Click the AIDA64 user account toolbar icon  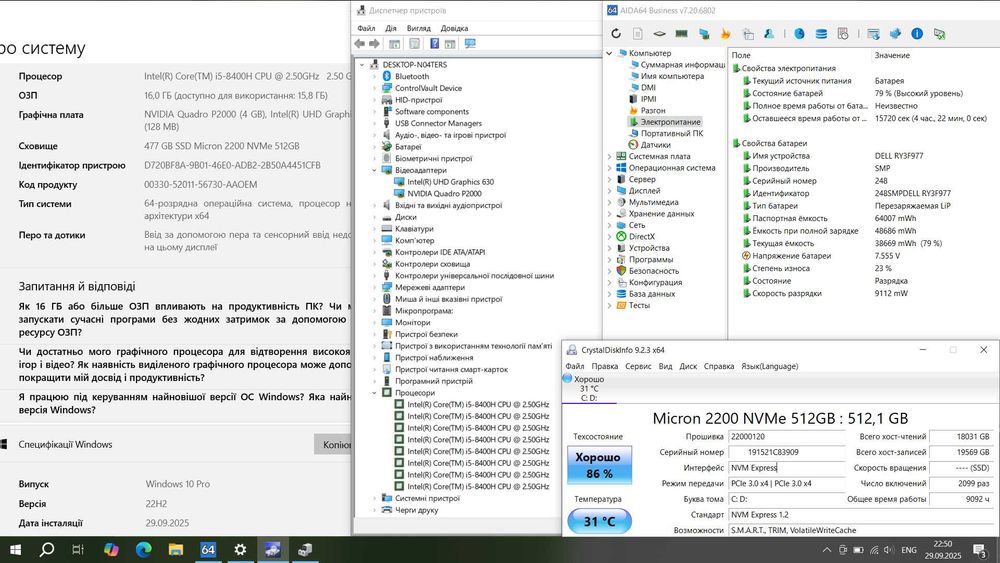[x=769, y=34]
